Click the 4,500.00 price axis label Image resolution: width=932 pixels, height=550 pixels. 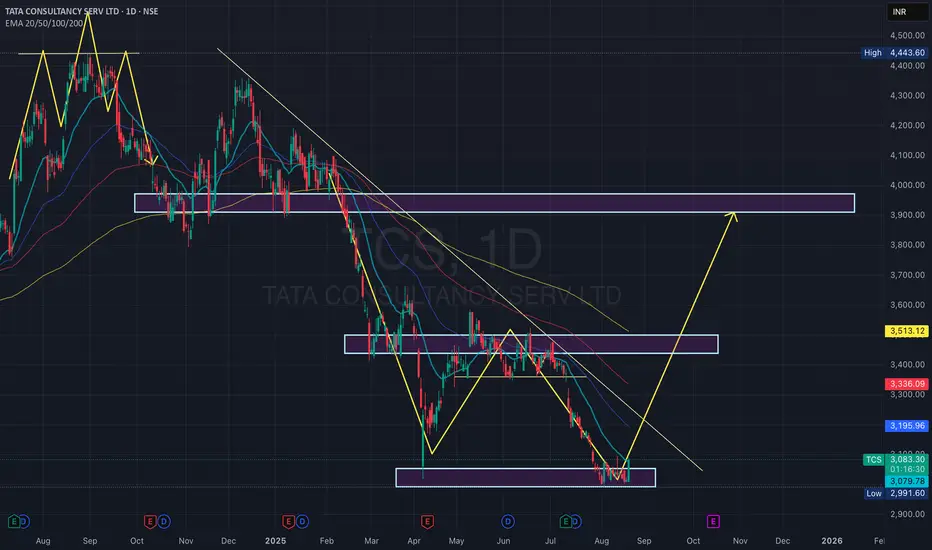tap(907, 36)
